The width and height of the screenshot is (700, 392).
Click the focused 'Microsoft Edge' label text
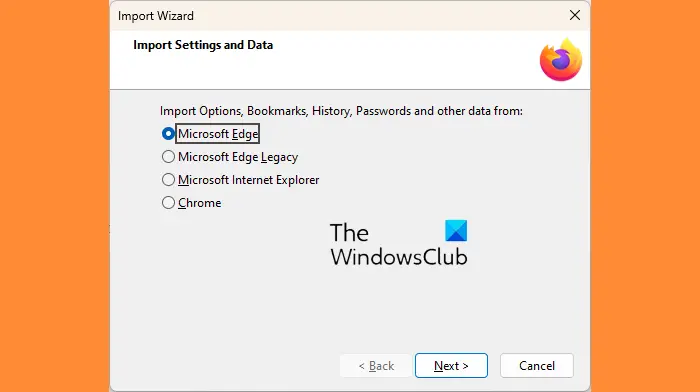point(218,133)
